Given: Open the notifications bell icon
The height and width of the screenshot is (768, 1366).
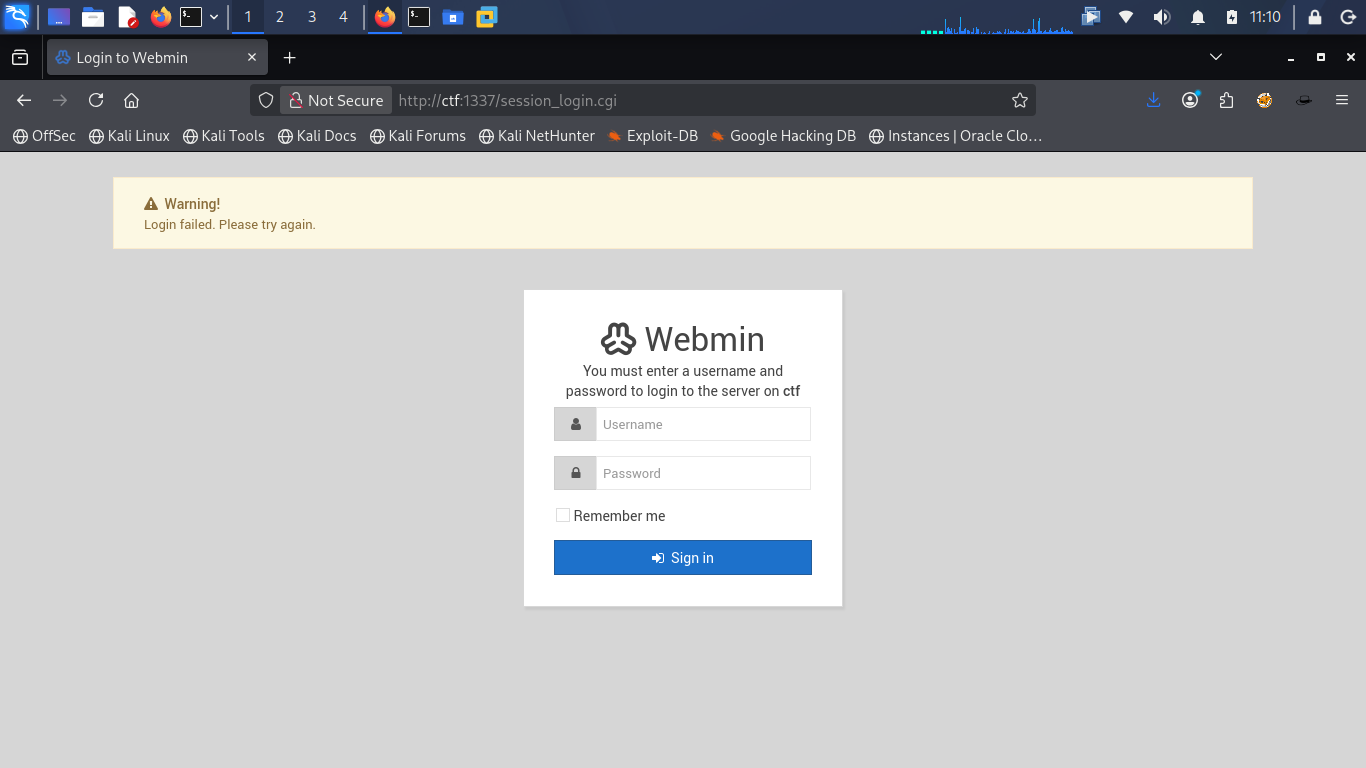Looking at the screenshot, I should click(x=1198, y=17).
